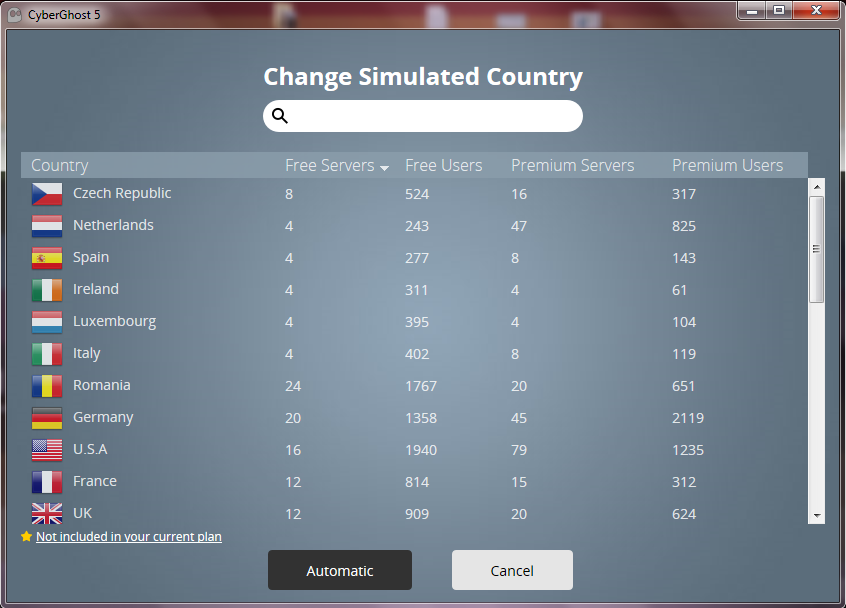Focus the country search input field
The width and height of the screenshot is (846, 608).
(x=423, y=116)
